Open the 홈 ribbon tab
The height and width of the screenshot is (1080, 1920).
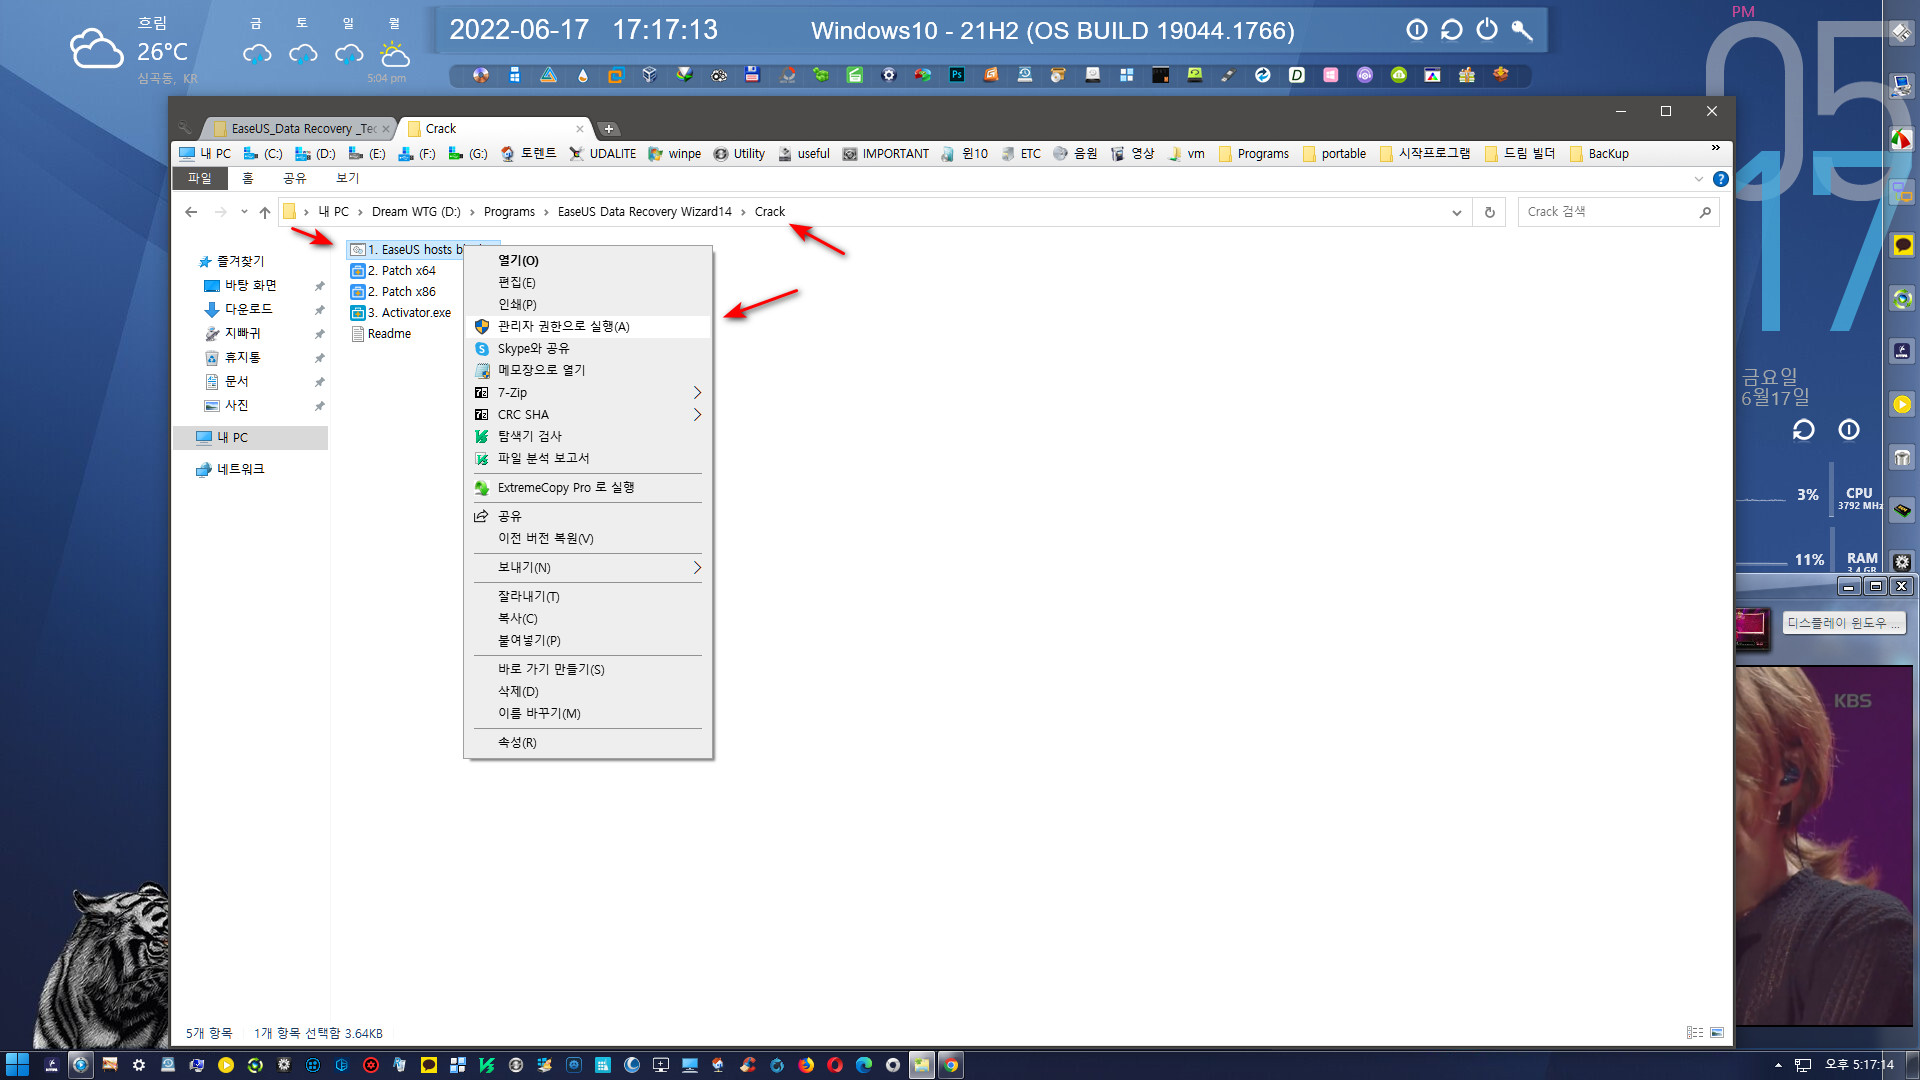click(248, 179)
